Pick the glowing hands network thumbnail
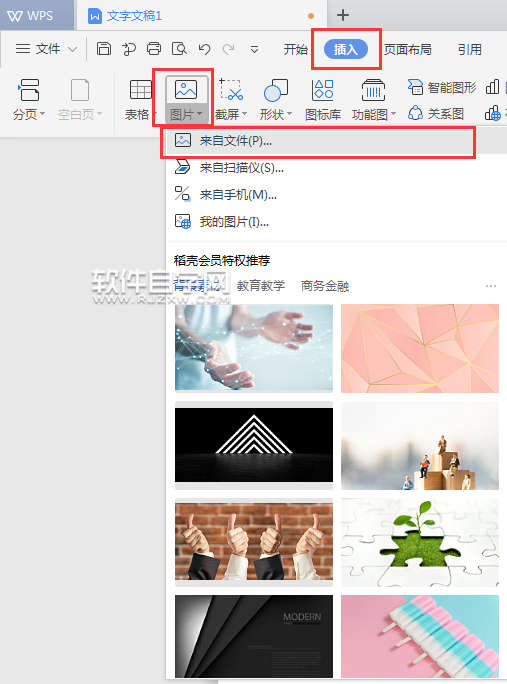Image resolution: width=507 pixels, height=684 pixels. 254,347
